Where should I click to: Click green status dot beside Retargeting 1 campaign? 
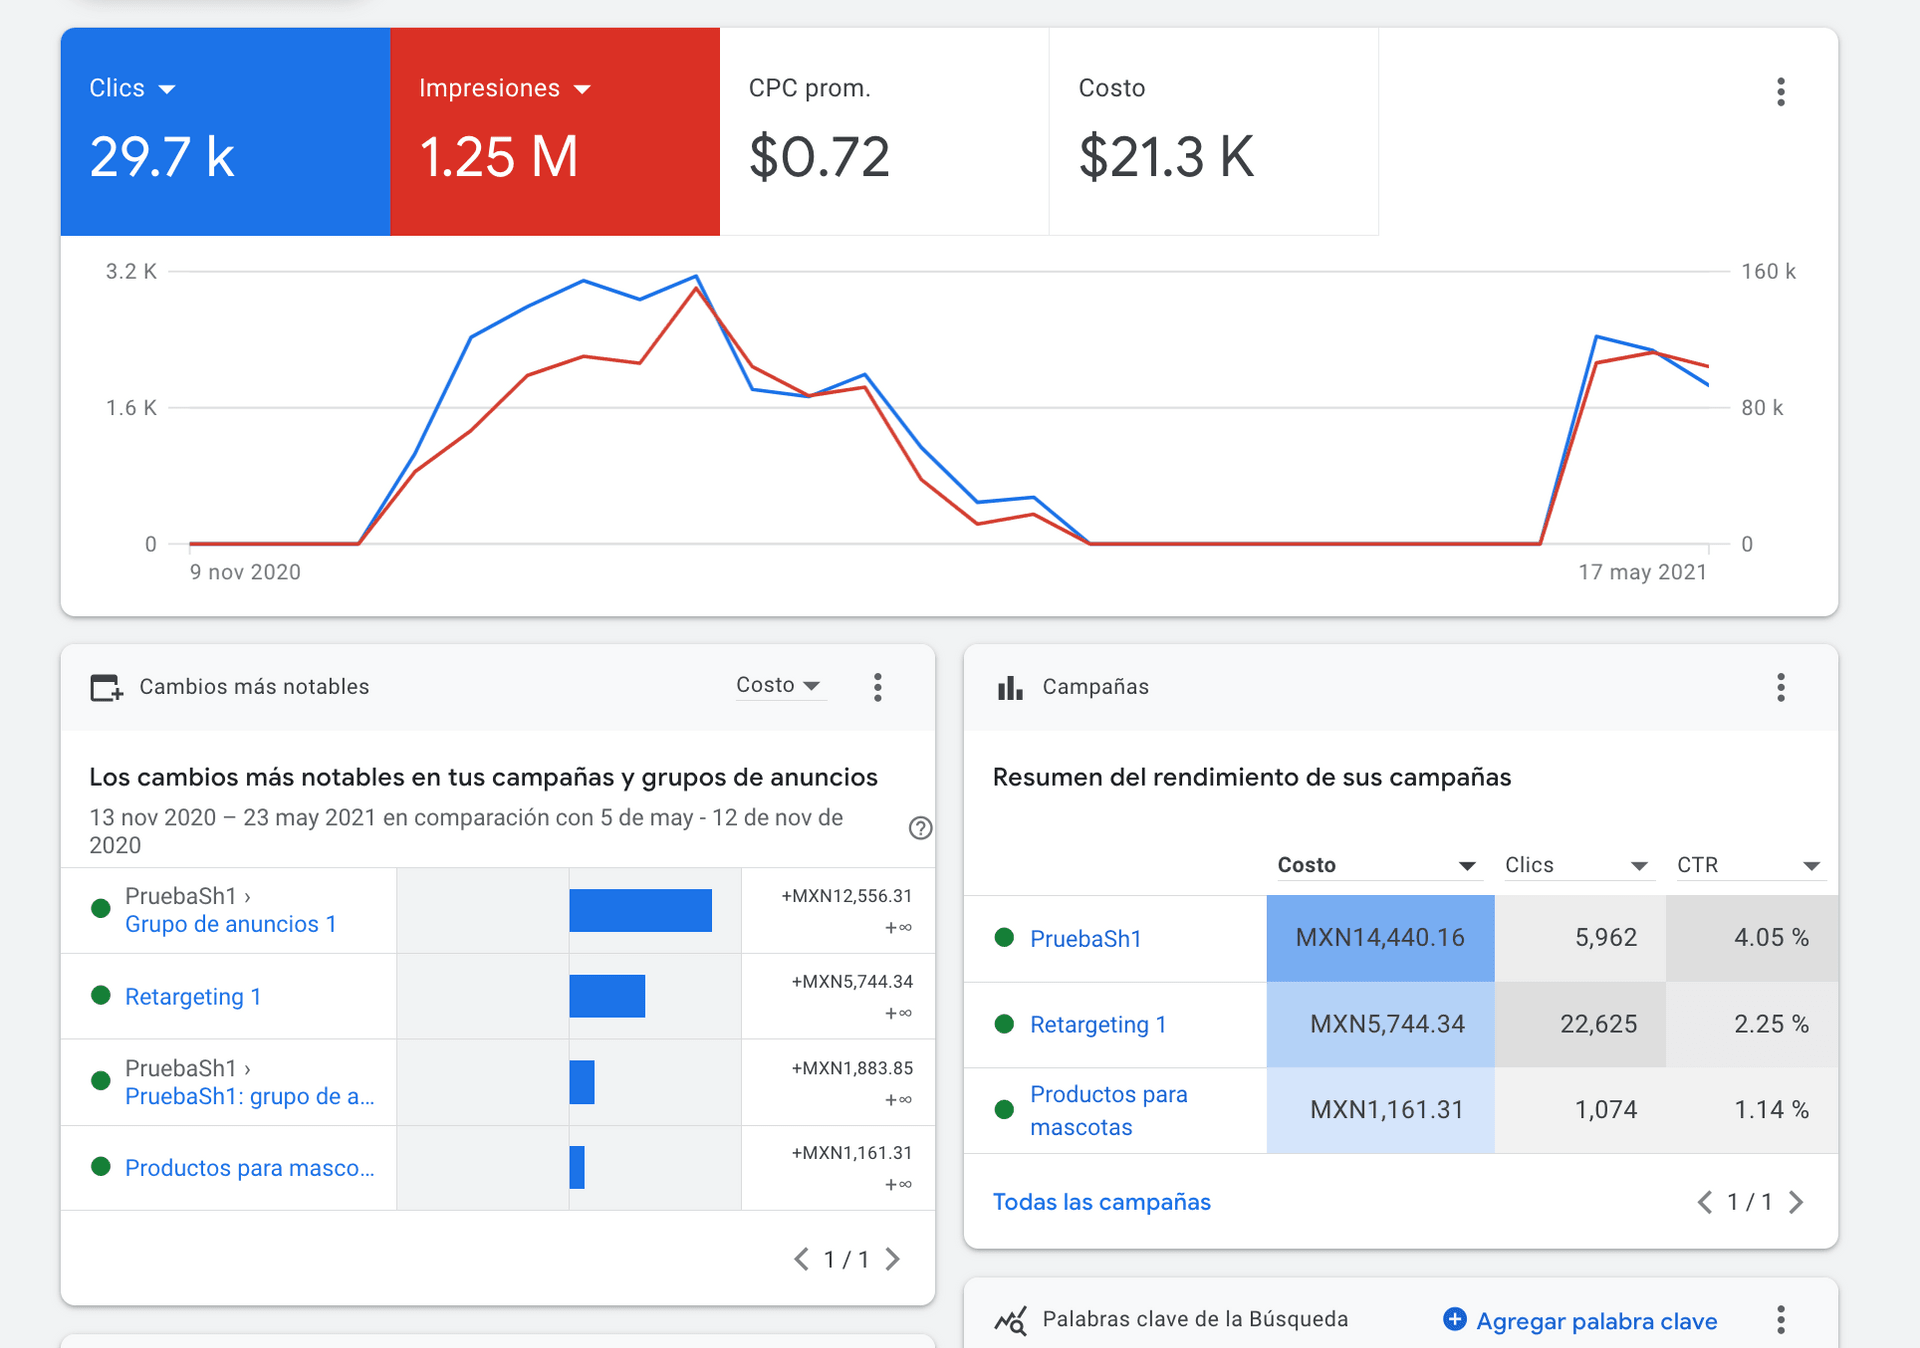coord(1004,1024)
